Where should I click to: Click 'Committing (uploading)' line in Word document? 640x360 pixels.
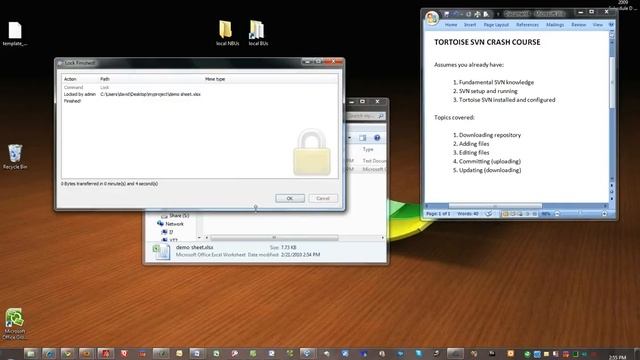point(490,161)
